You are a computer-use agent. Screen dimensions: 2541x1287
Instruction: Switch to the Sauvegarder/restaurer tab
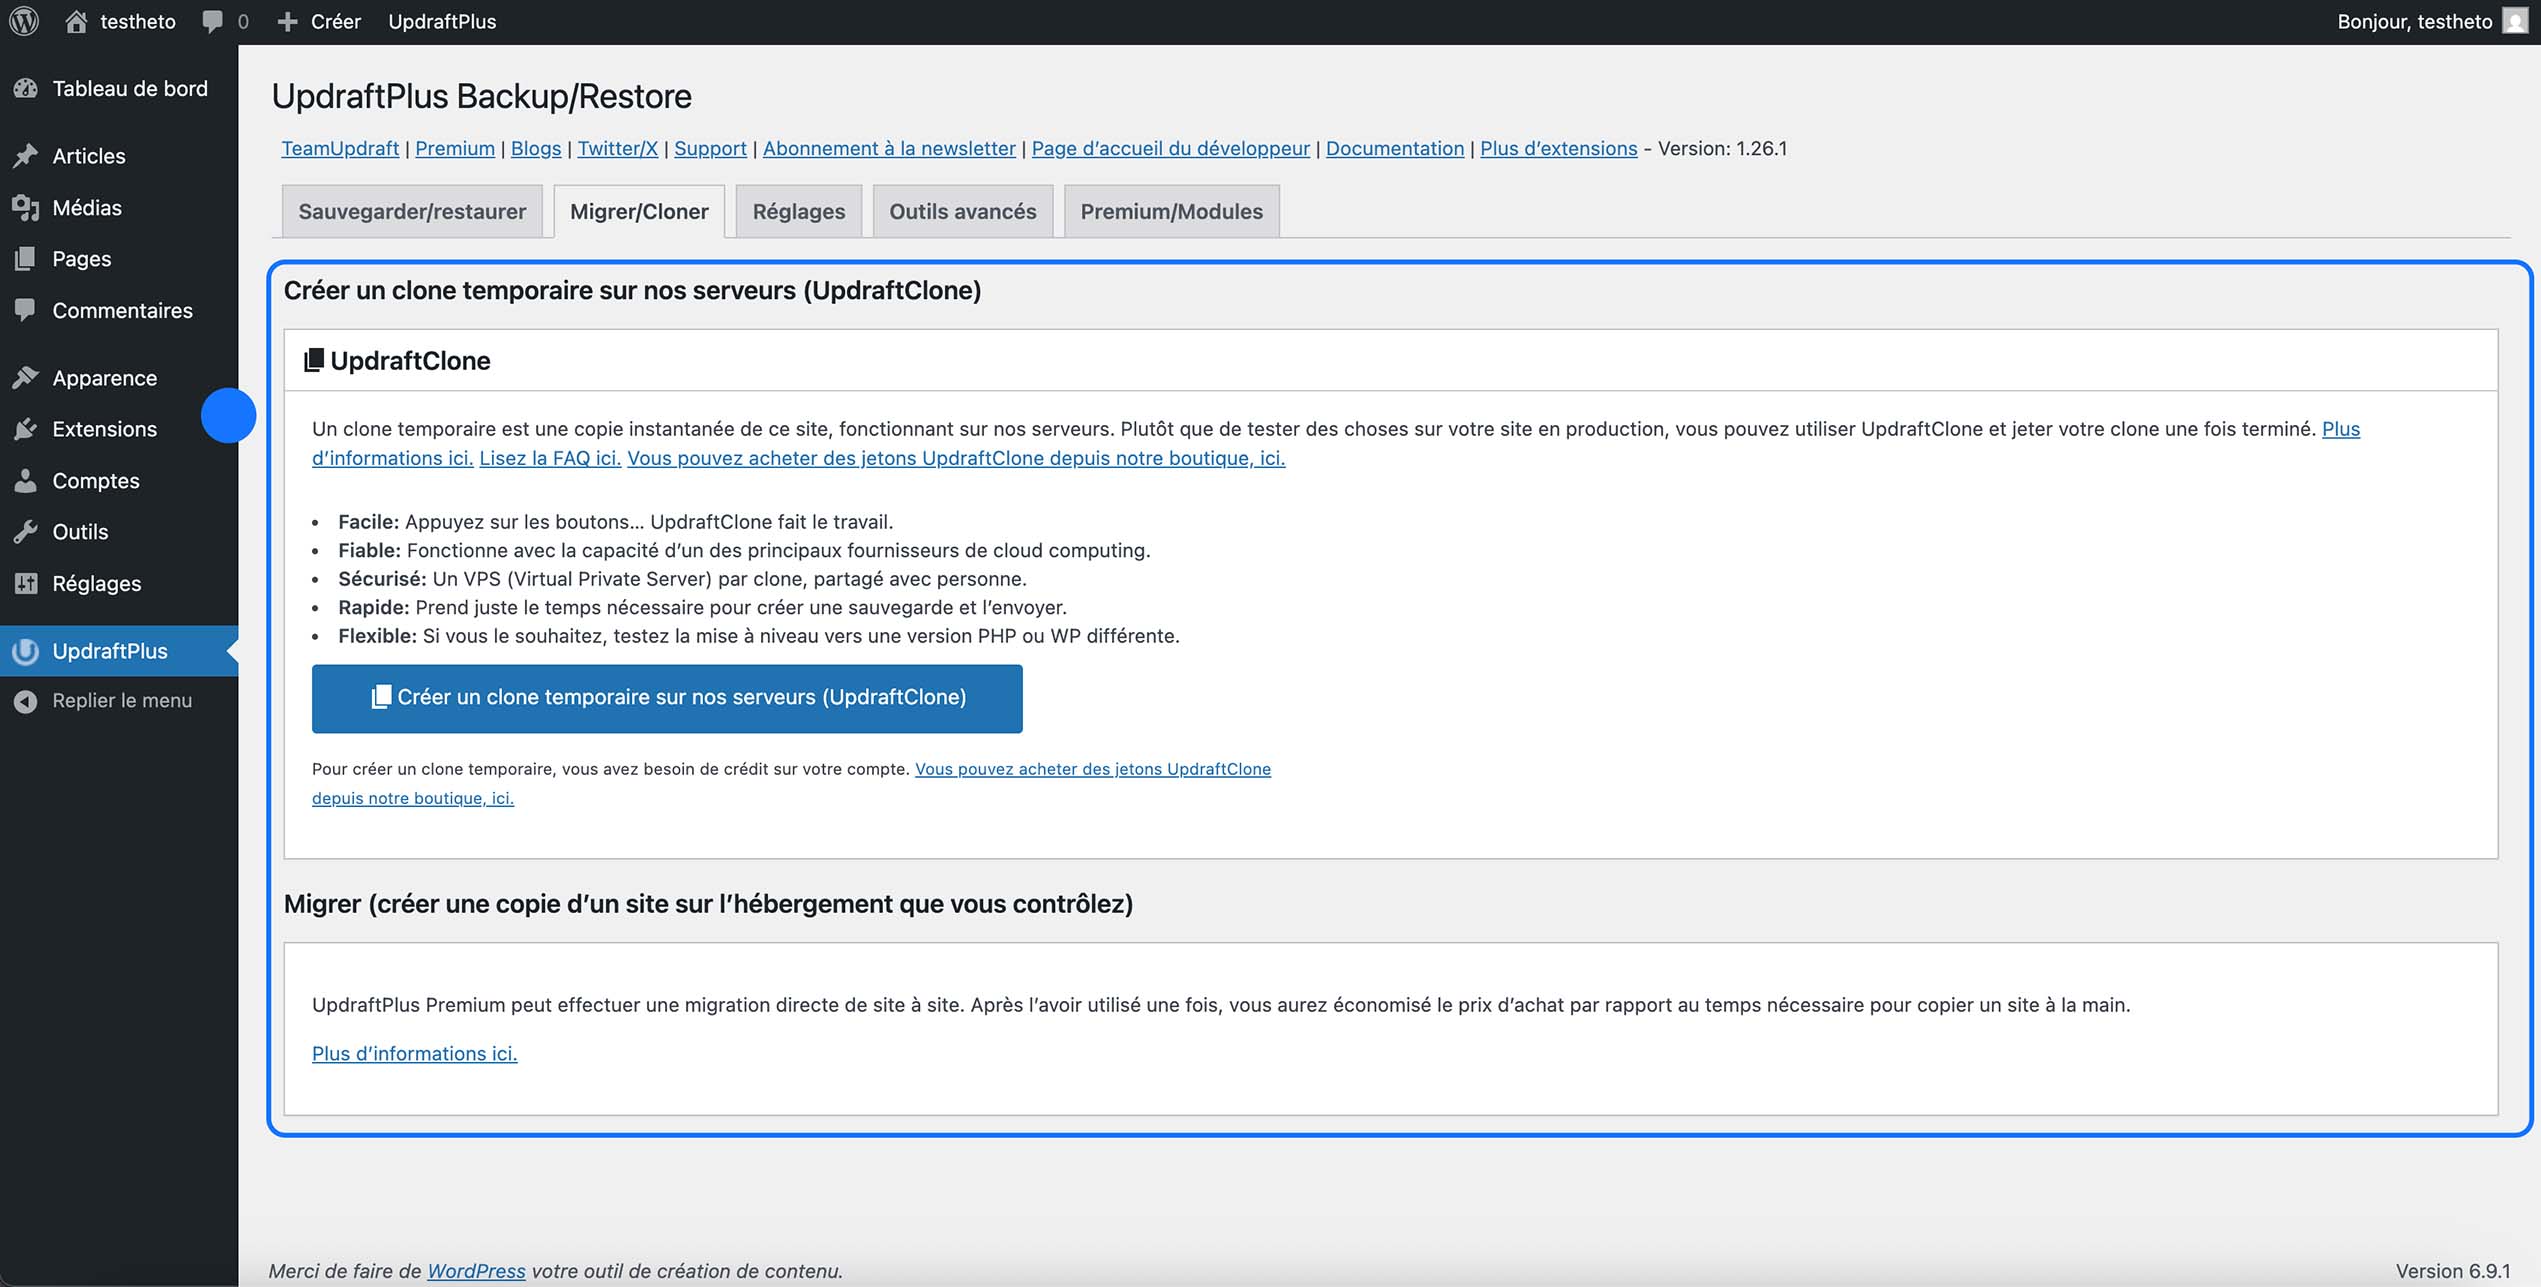(x=412, y=211)
